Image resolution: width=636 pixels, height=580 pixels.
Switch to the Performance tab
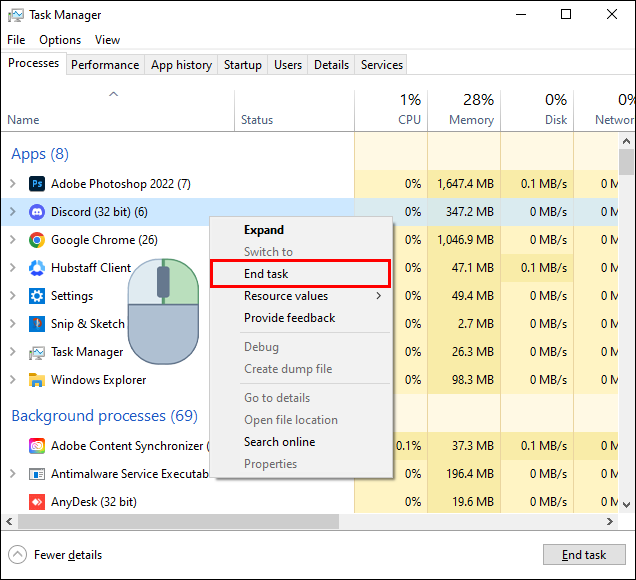(x=105, y=65)
